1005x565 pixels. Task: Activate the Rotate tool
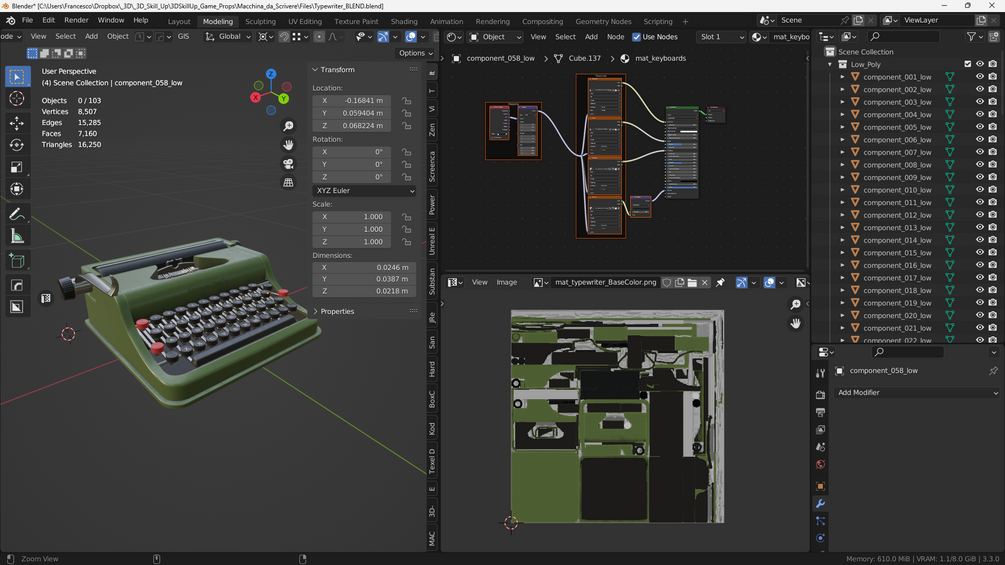point(17,145)
